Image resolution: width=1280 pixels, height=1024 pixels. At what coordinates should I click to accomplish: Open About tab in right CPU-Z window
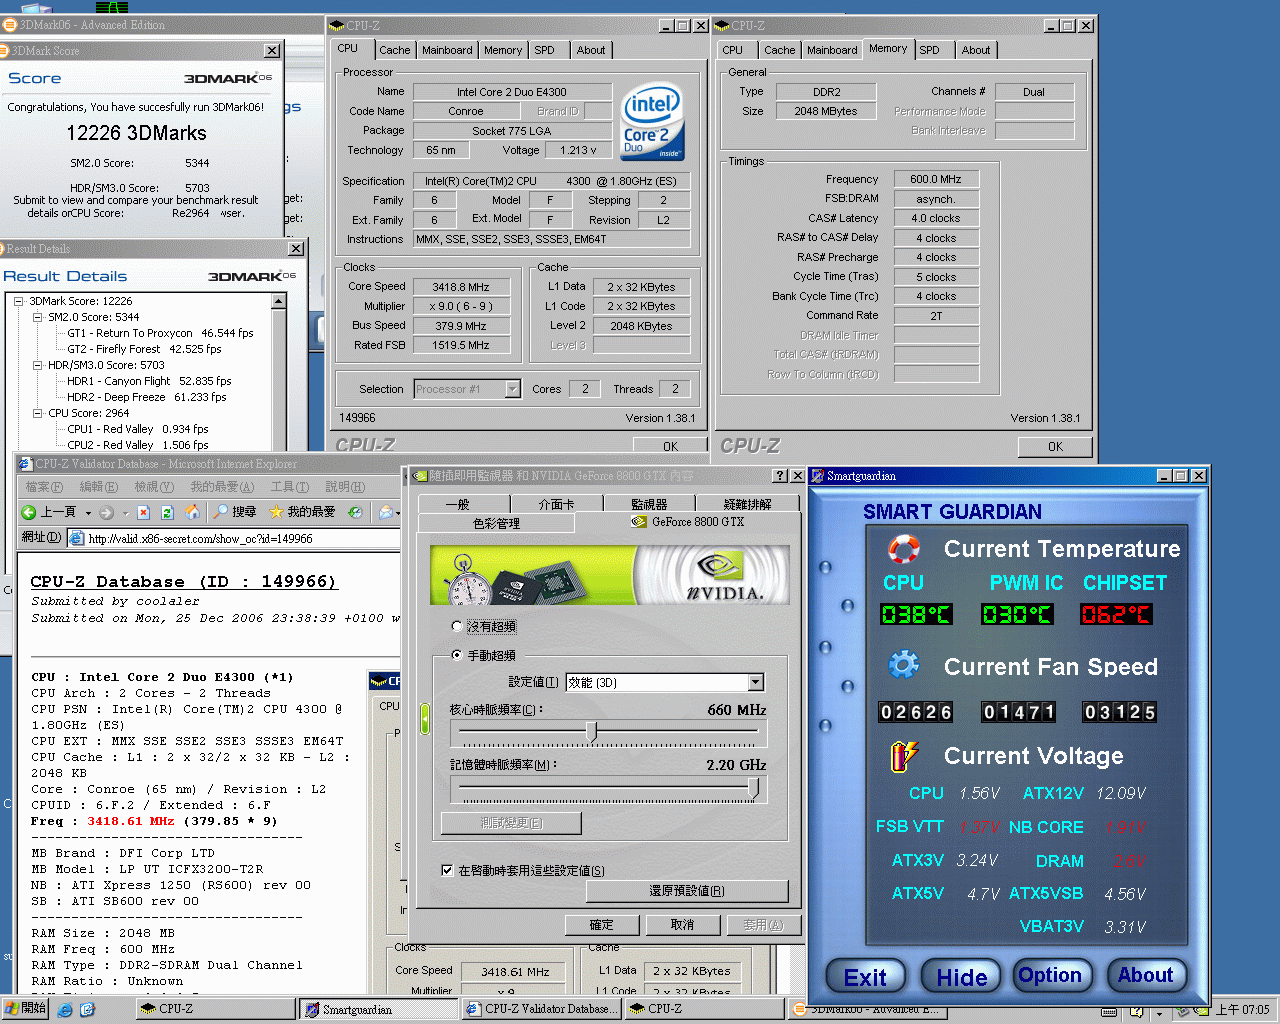tap(976, 50)
